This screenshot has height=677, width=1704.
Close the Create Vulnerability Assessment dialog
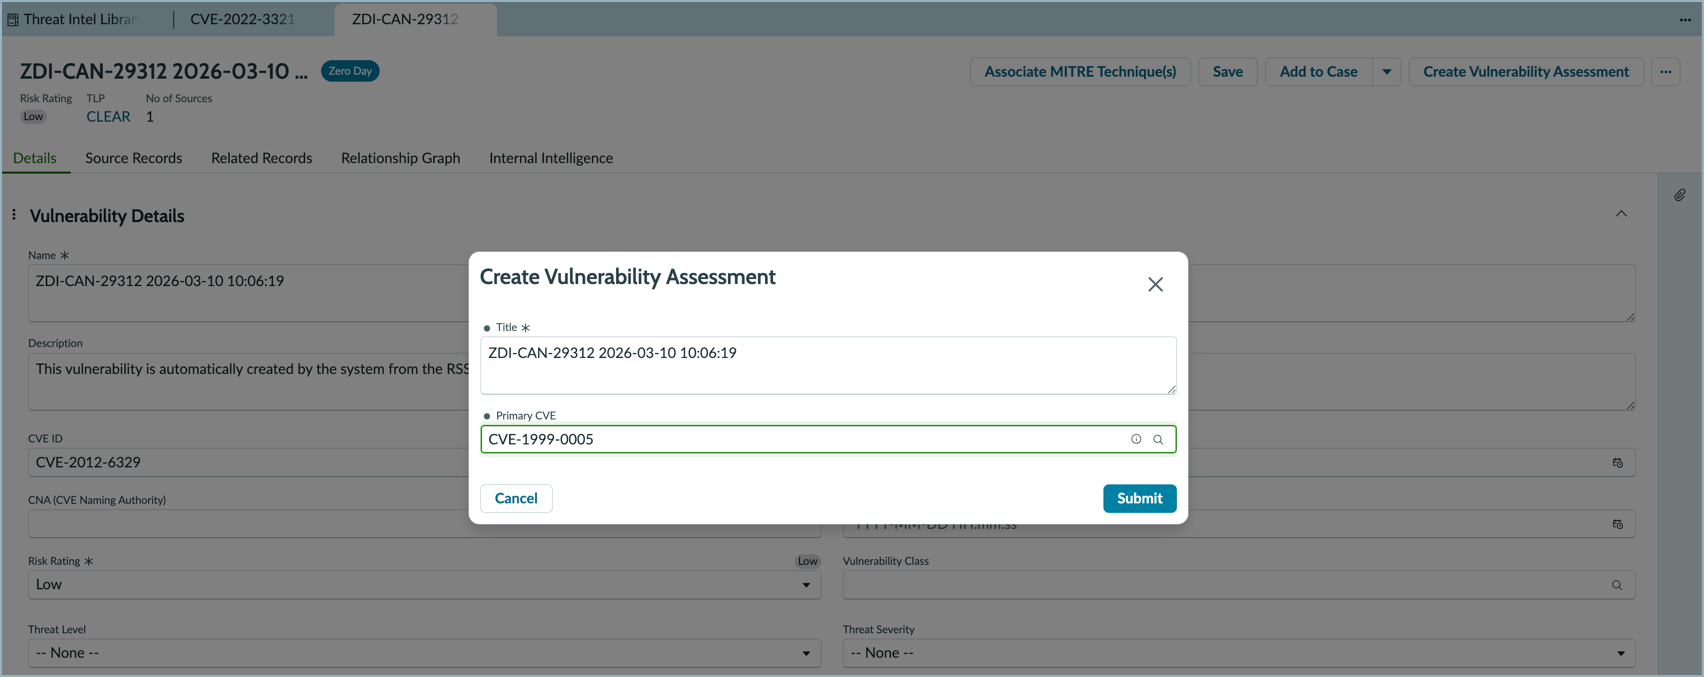pos(1155,285)
